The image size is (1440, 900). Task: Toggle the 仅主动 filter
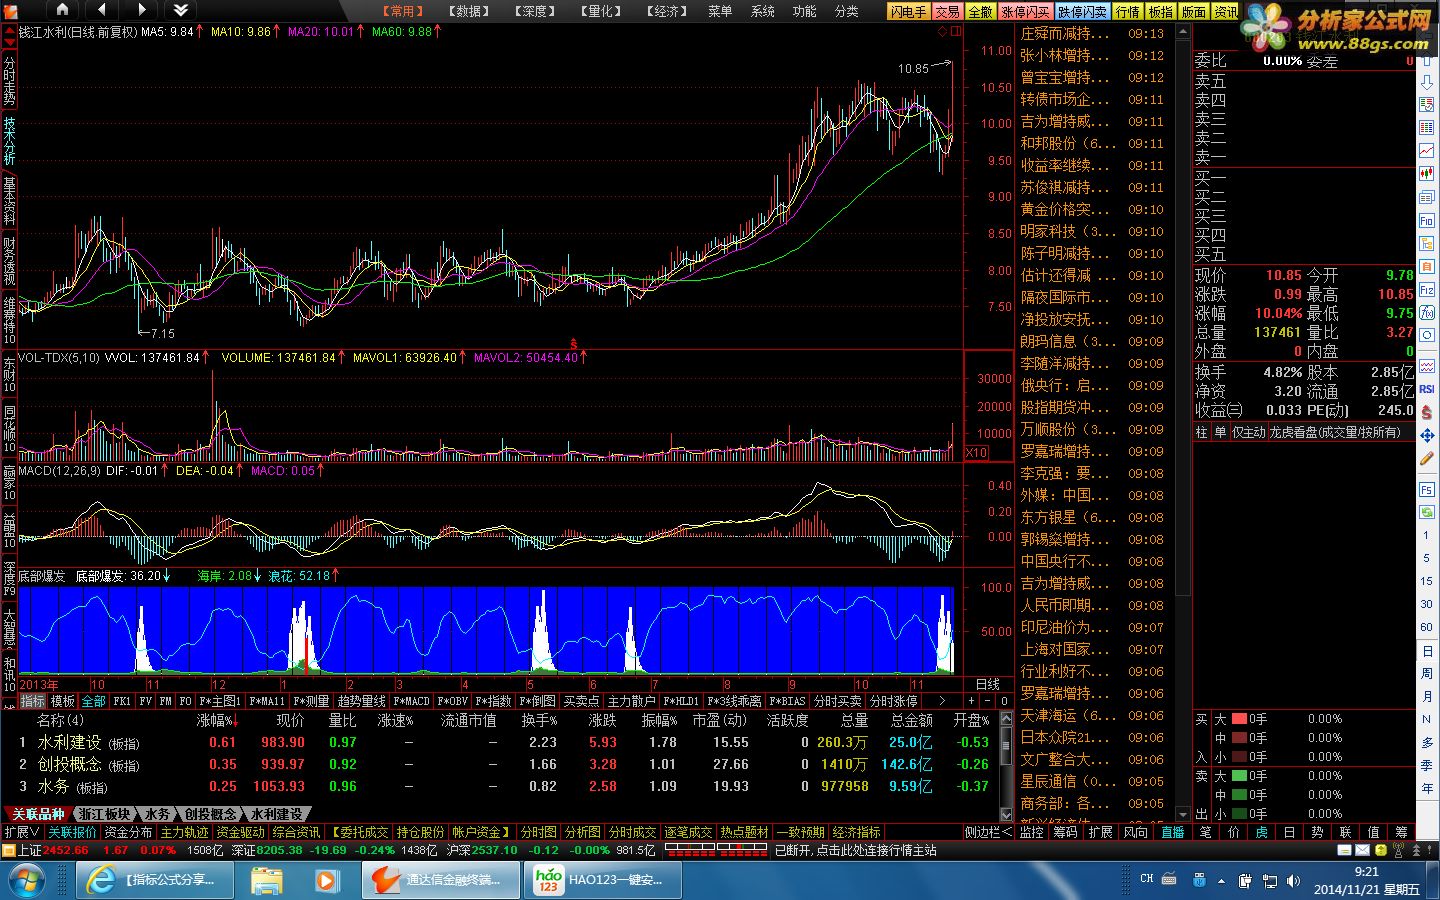1248,432
